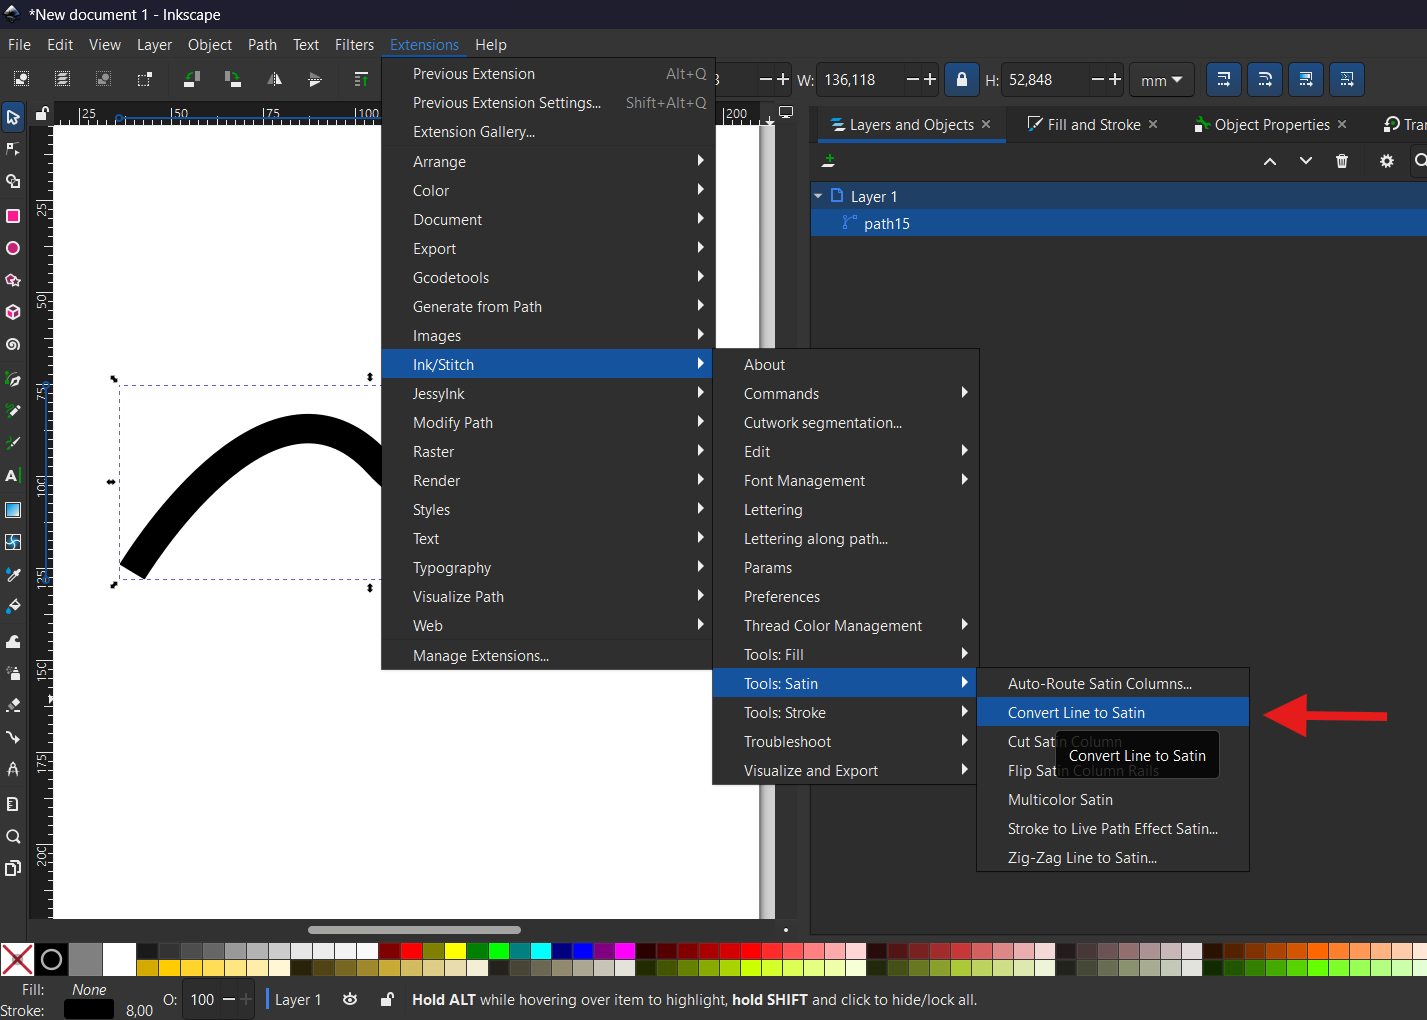This screenshot has width=1427, height=1020.
Task: Select the Dropper color picker tool
Action: point(13,575)
